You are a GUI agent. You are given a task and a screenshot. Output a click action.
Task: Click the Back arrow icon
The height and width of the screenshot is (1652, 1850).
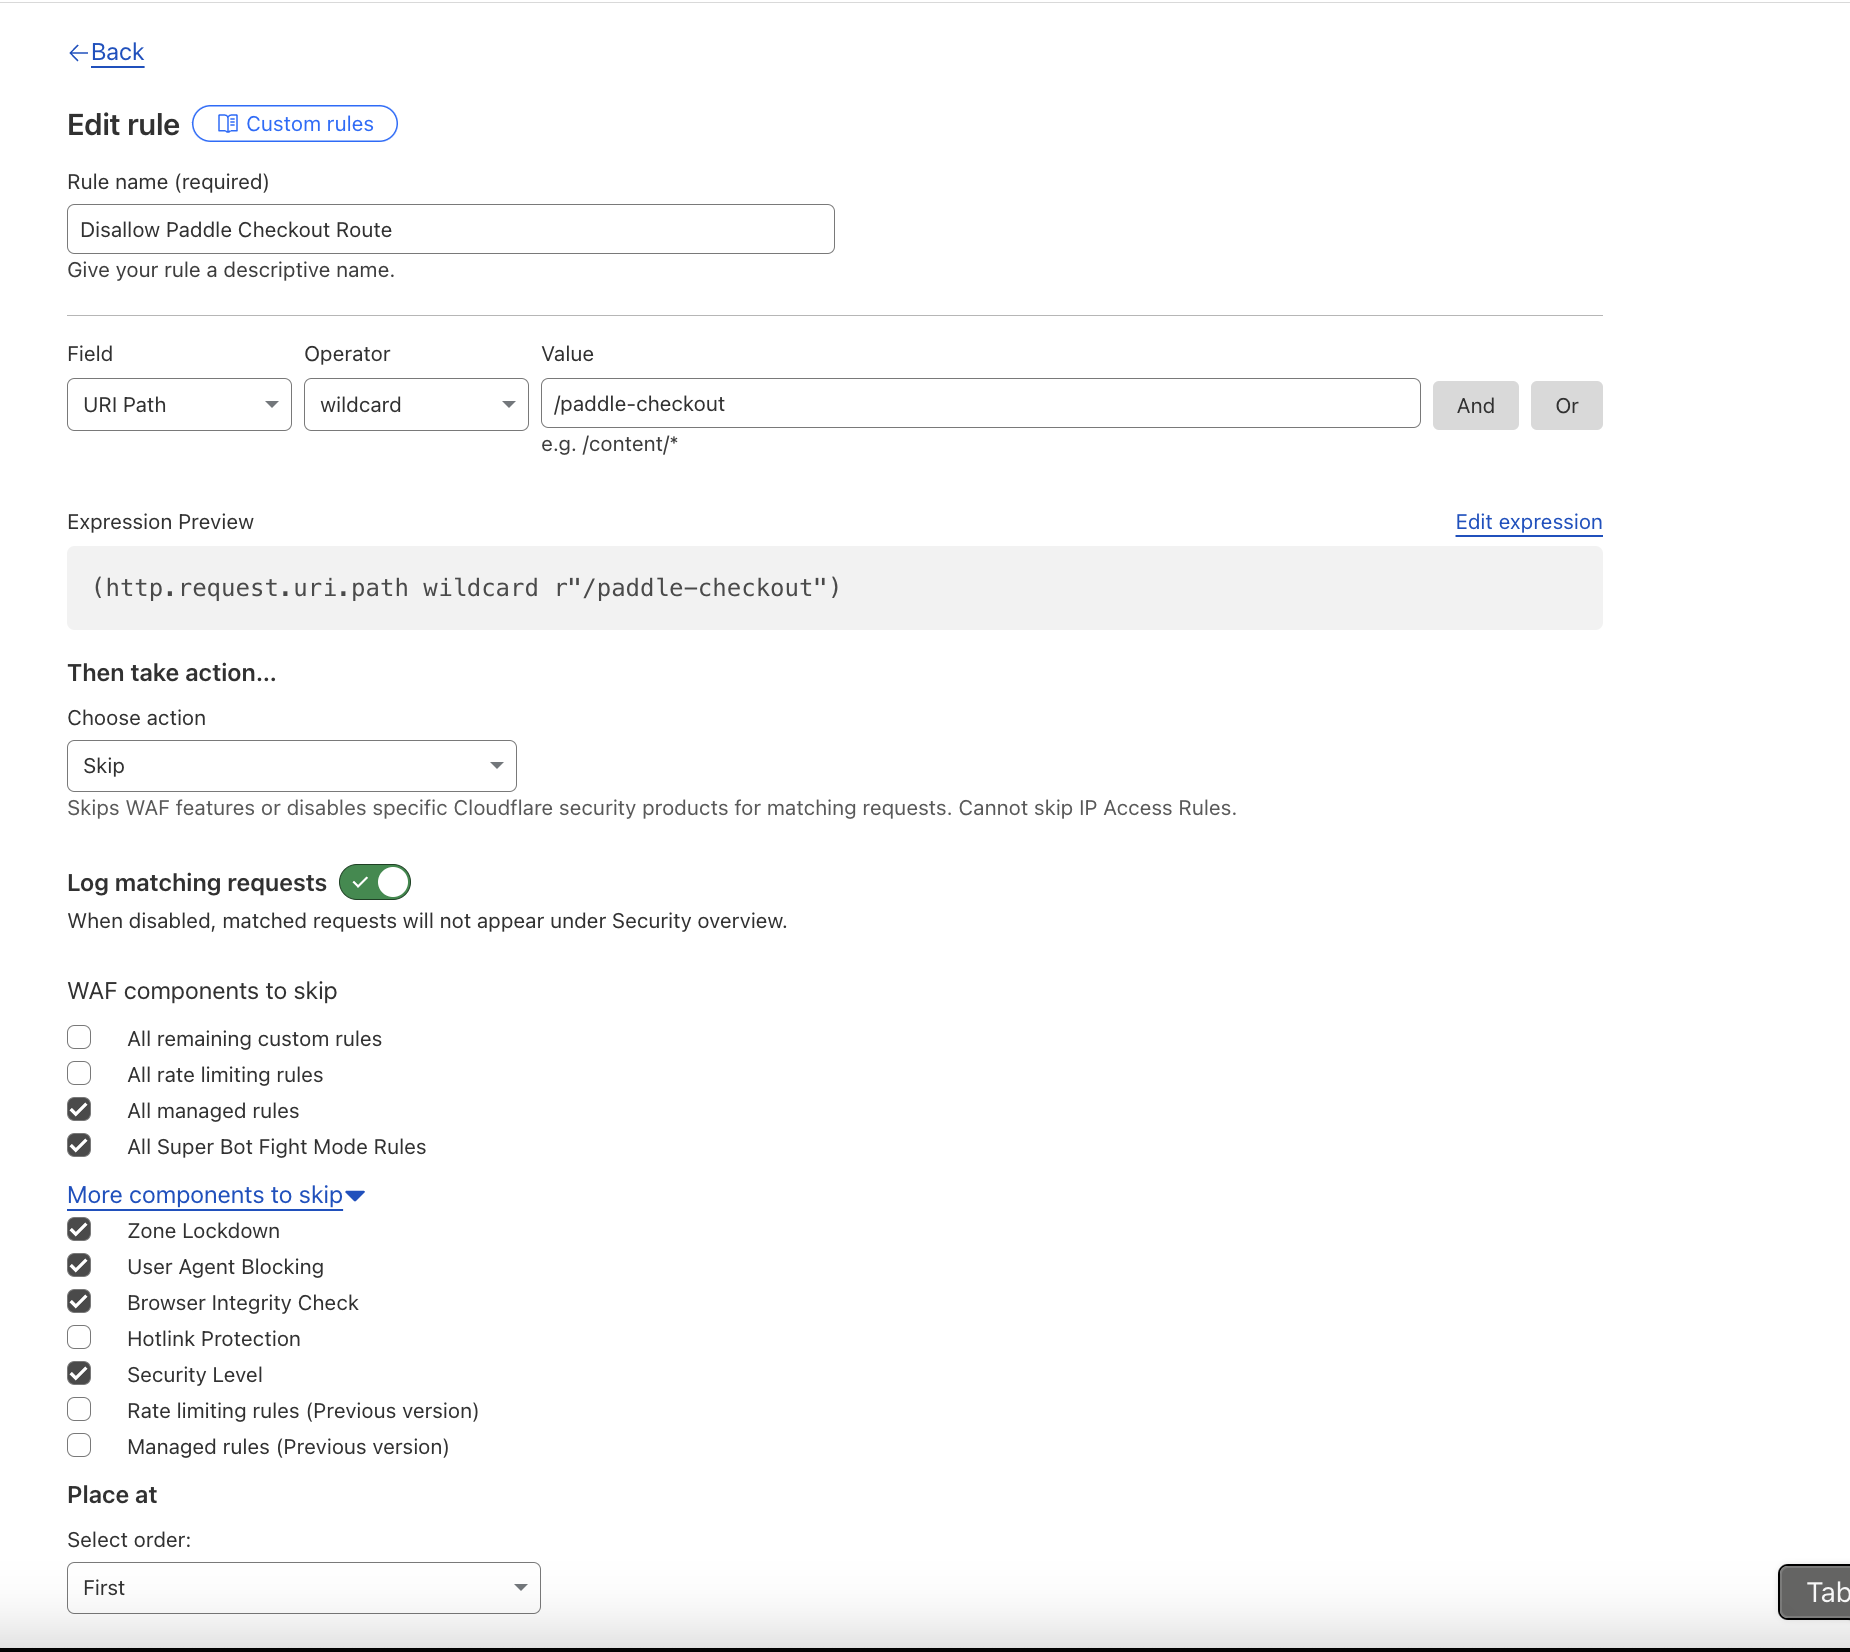click(x=77, y=53)
